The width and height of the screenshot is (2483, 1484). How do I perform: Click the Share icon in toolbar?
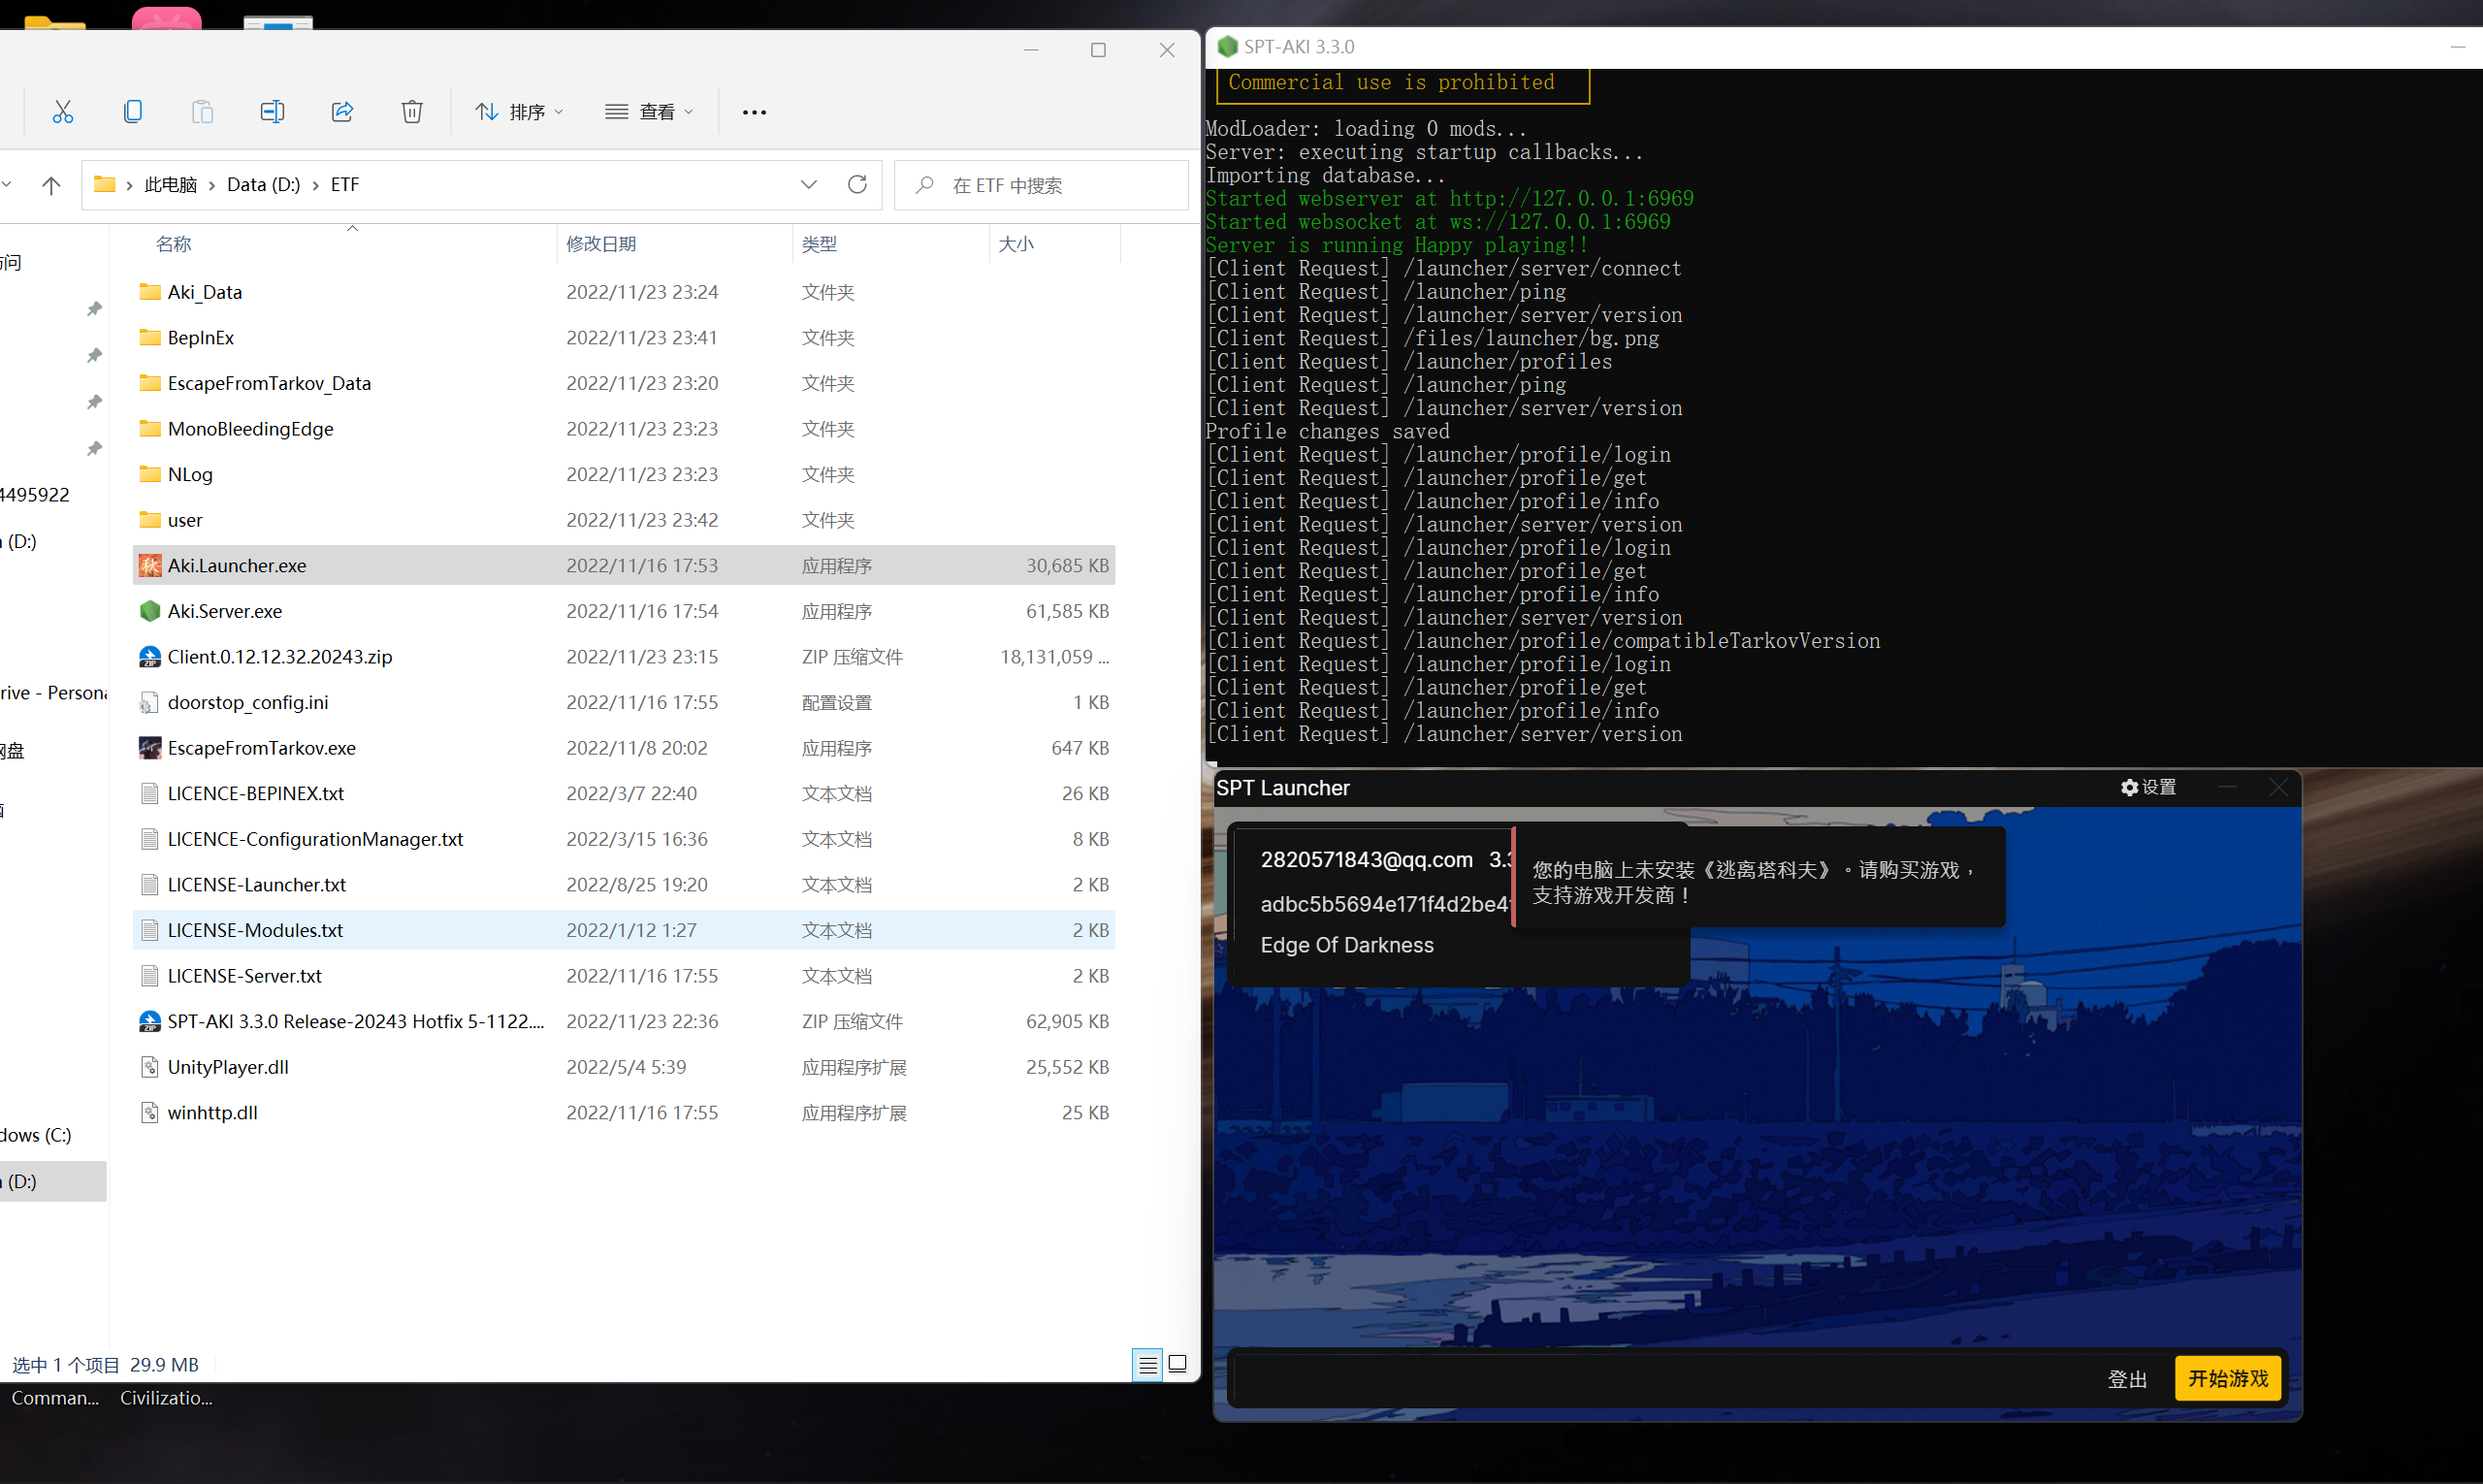342,111
